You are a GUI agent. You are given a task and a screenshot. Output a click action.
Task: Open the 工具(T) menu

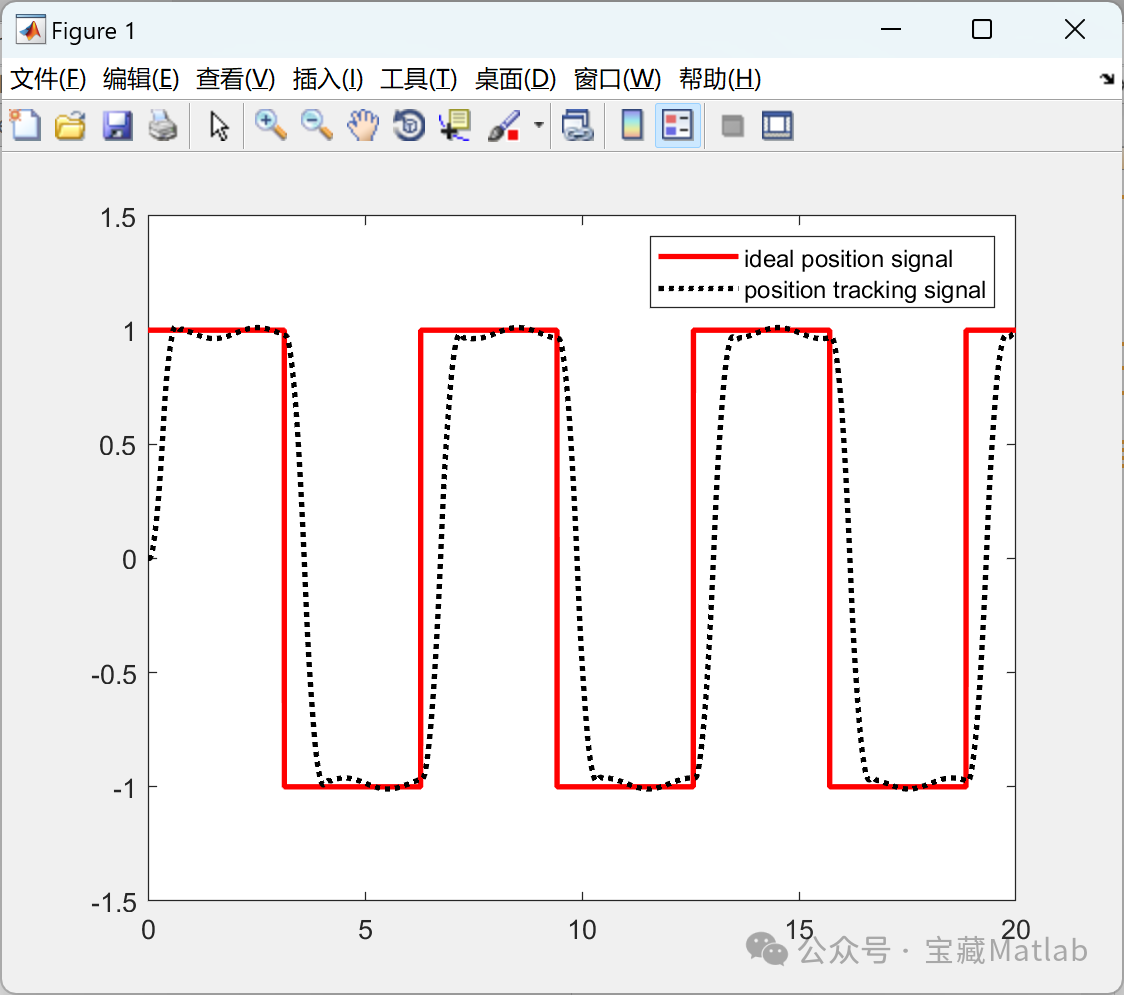[419, 79]
